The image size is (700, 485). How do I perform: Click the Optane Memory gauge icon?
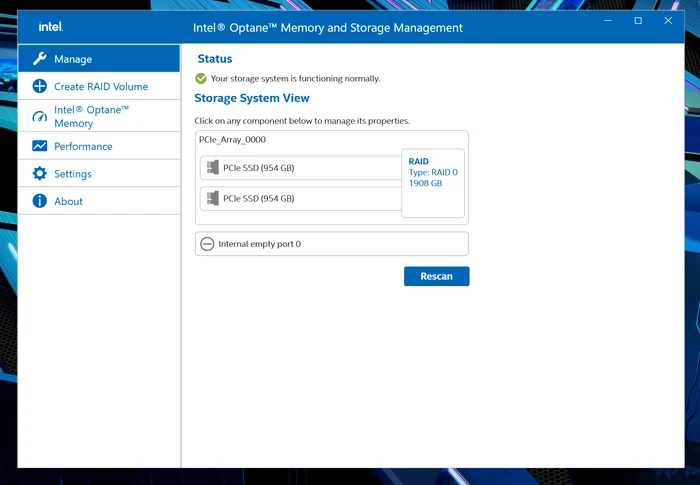click(40, 116)
